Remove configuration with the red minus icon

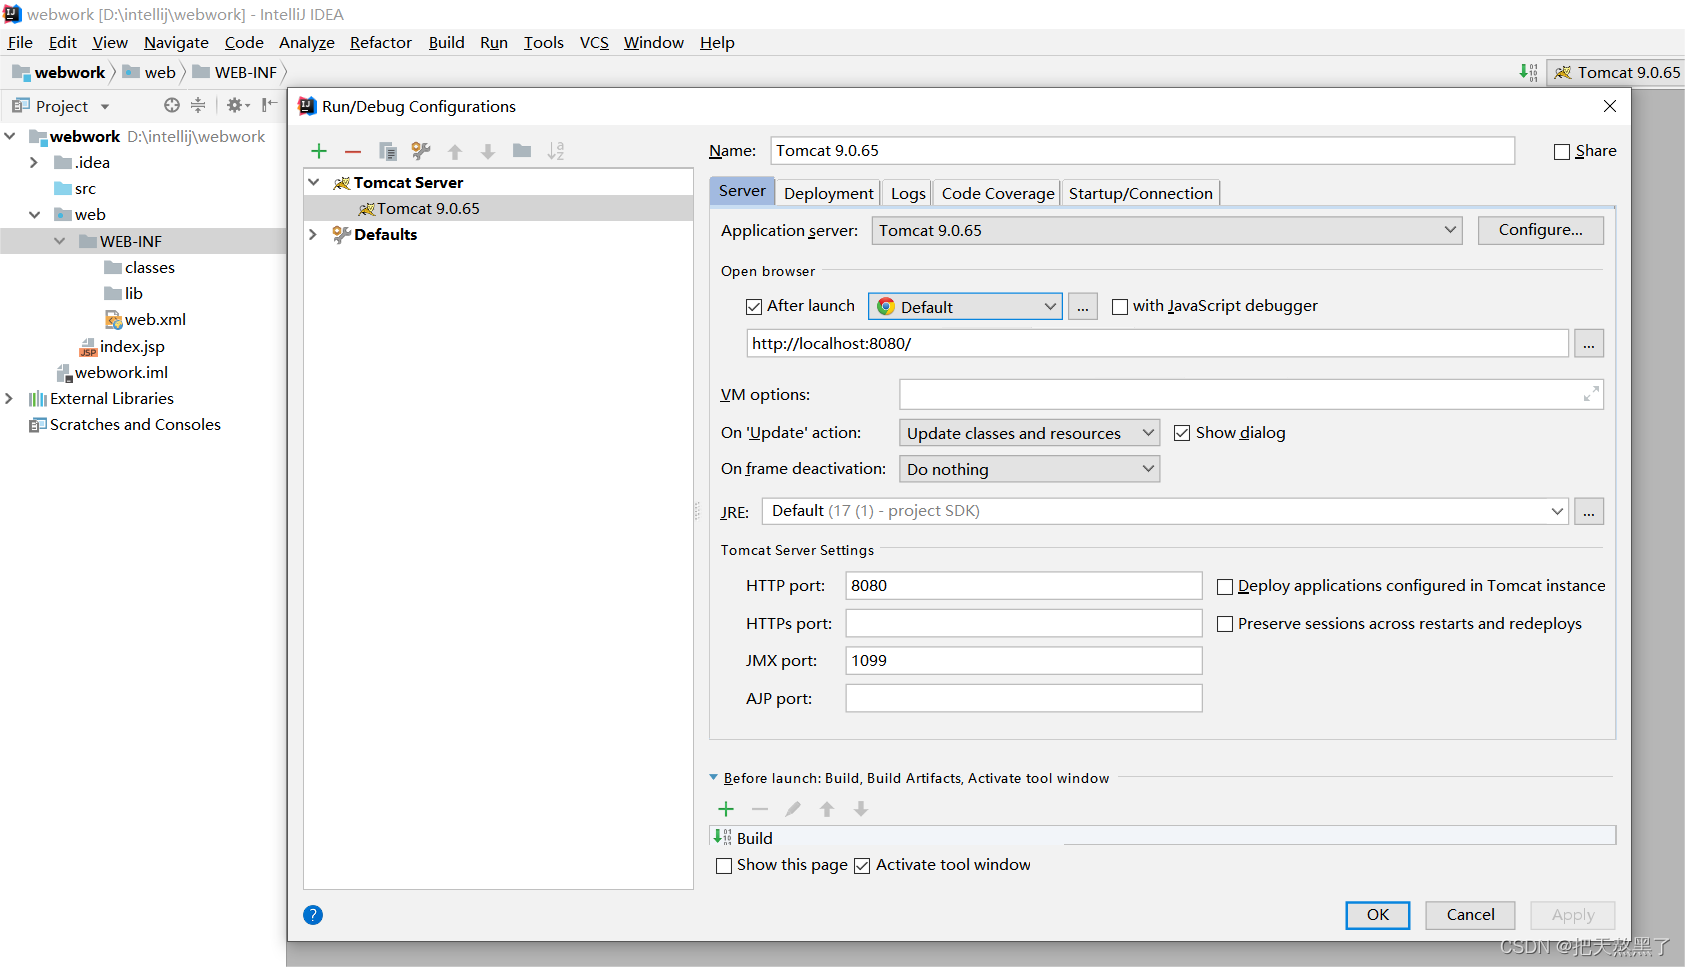(x=353, y=152)
